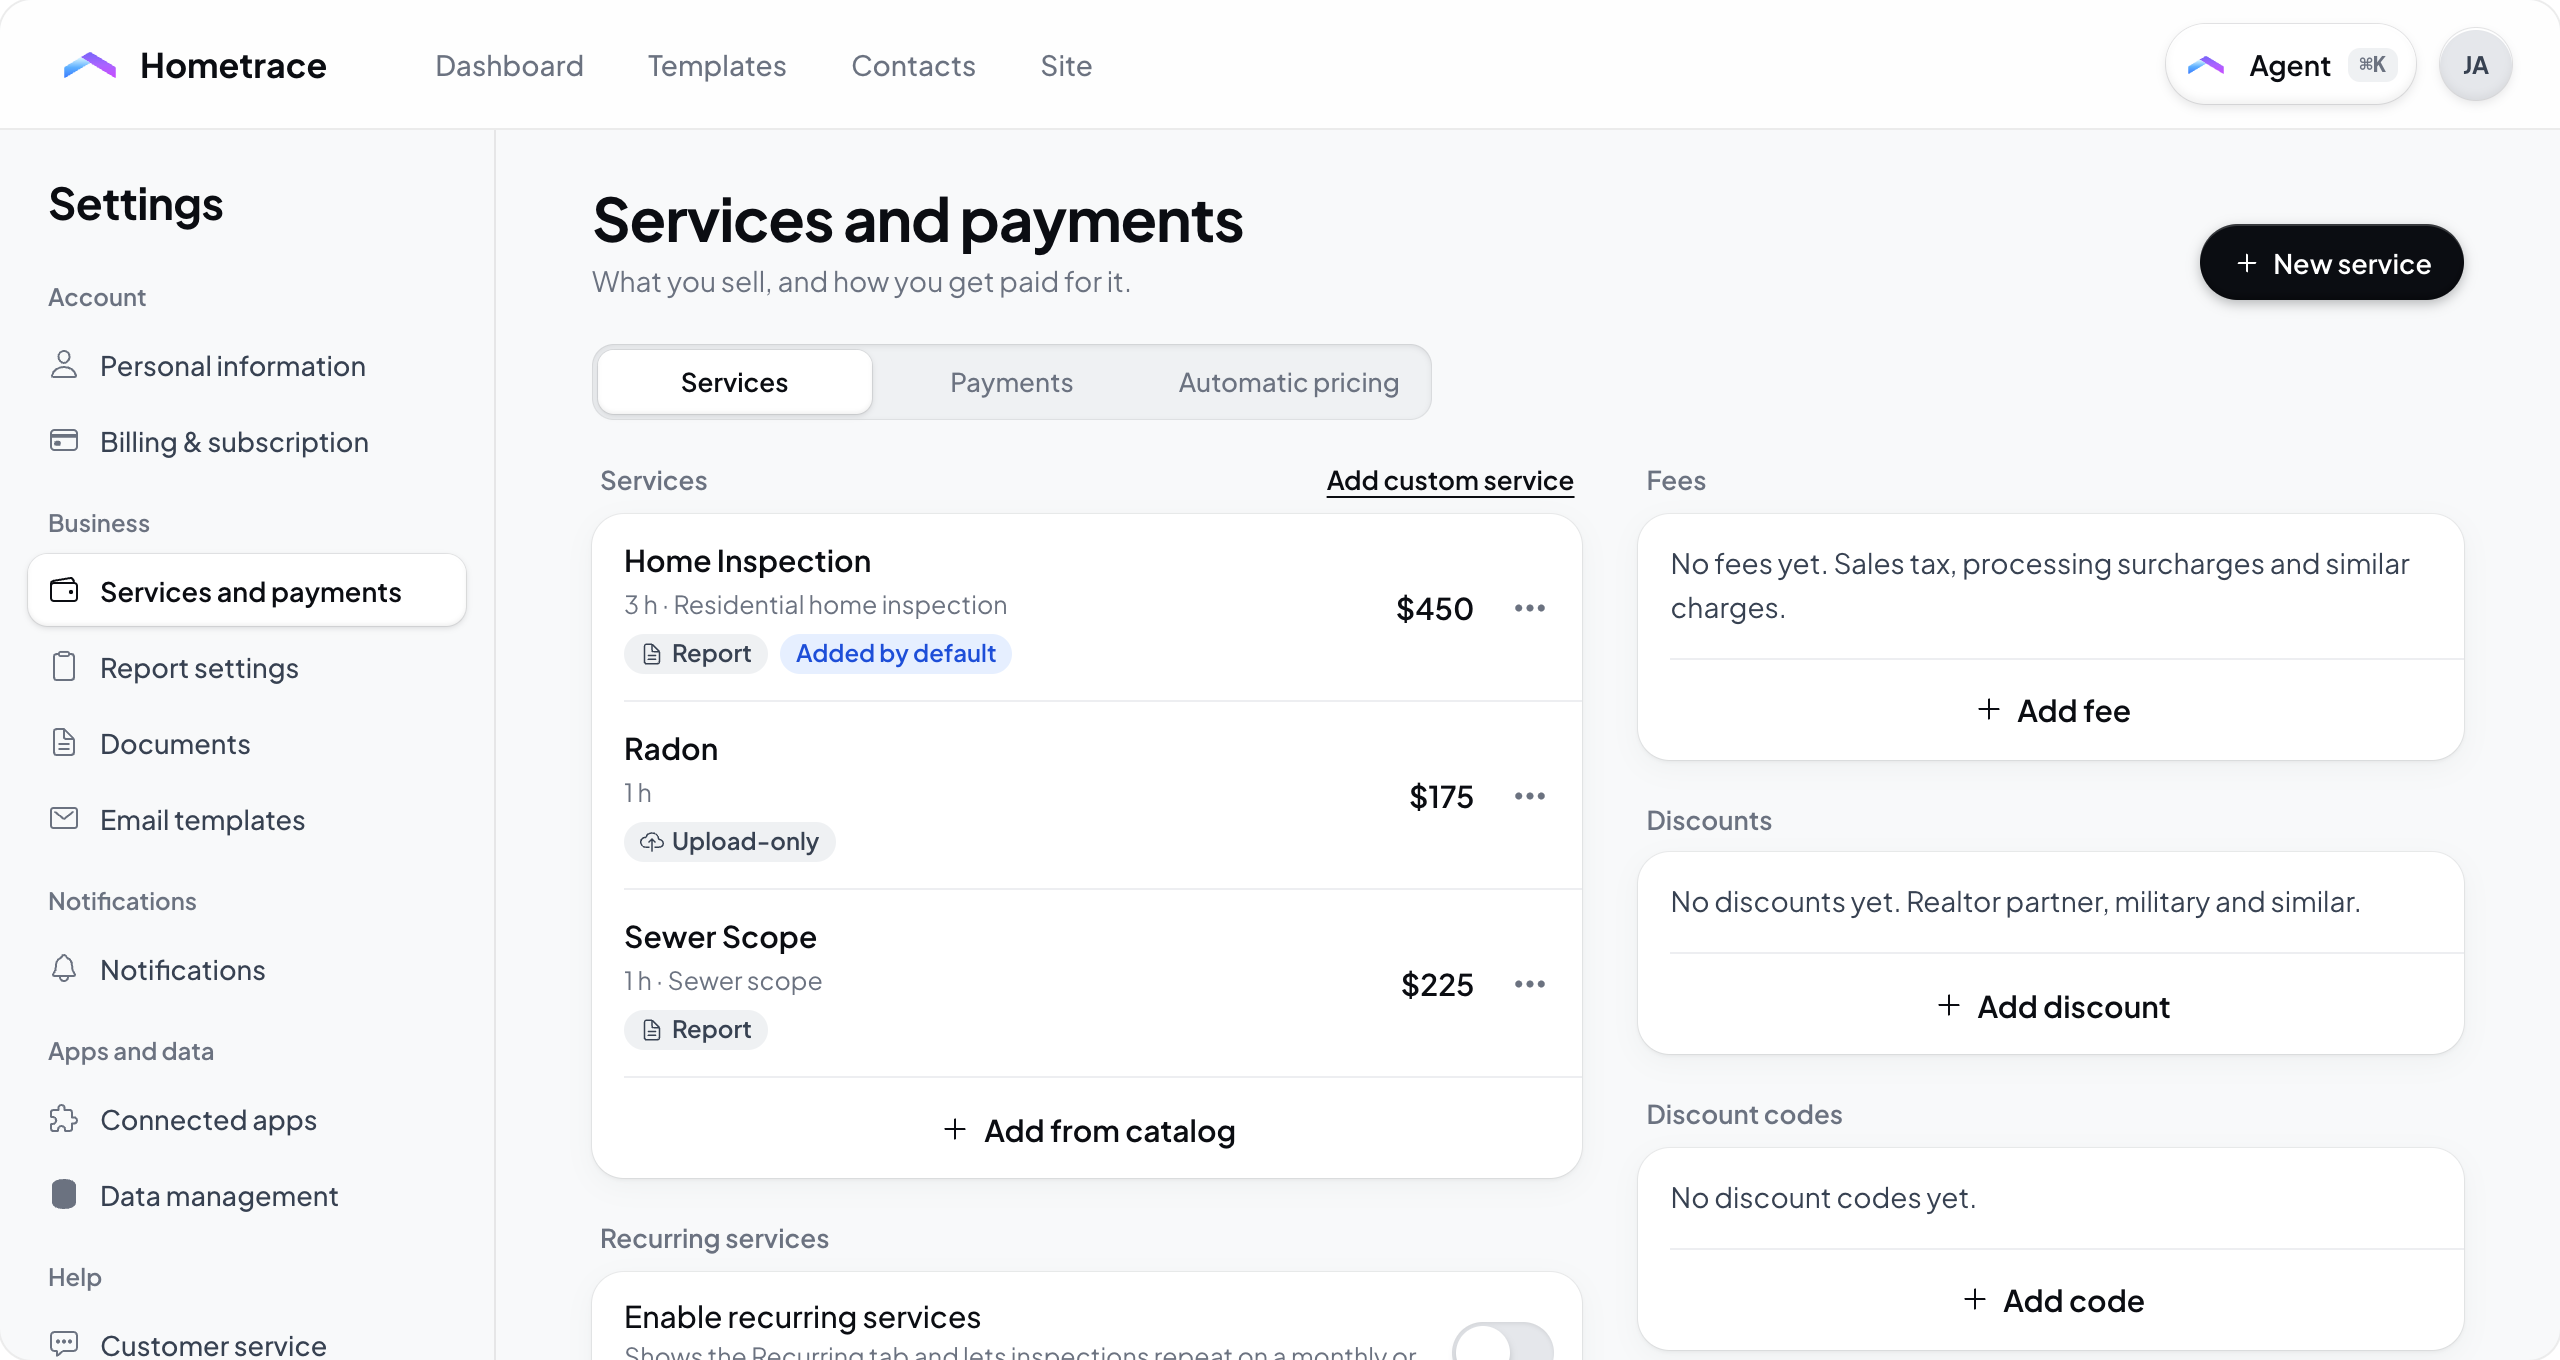Click plus icon beside Add code

coord(1975,1300)
